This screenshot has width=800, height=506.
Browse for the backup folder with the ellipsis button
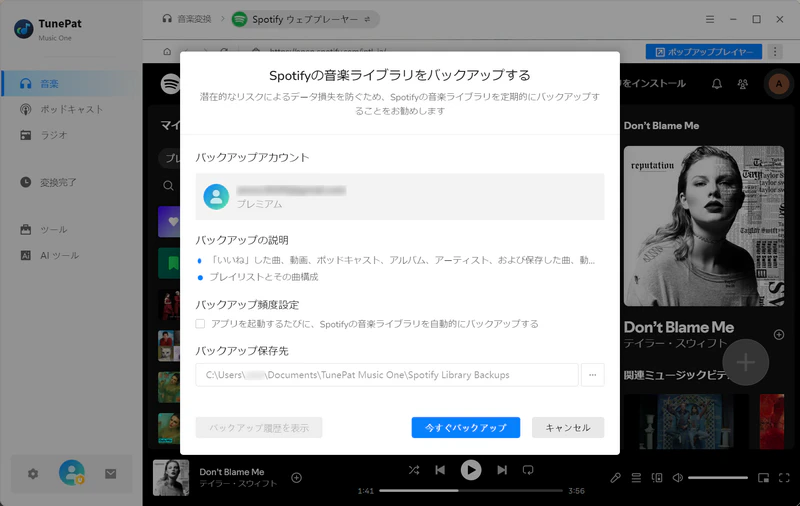point(592,375)
